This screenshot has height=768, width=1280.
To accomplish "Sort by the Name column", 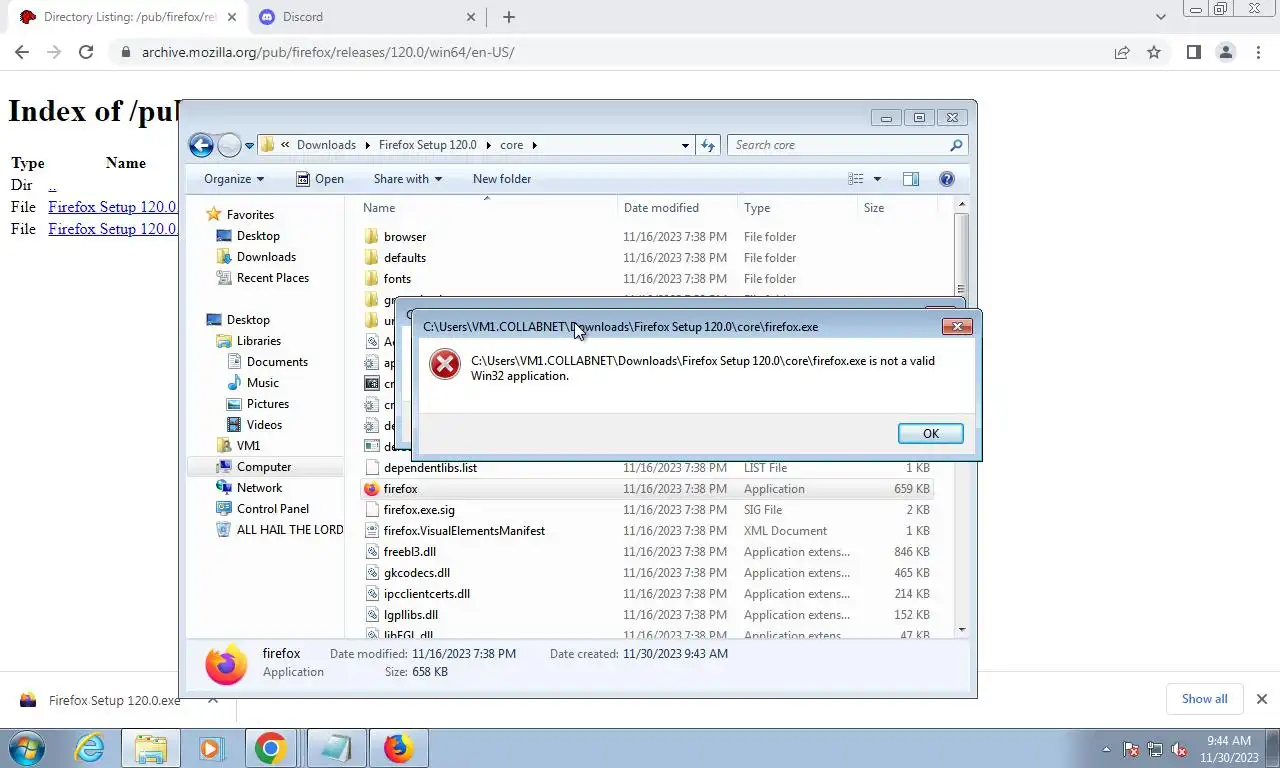I will [488, 208].
